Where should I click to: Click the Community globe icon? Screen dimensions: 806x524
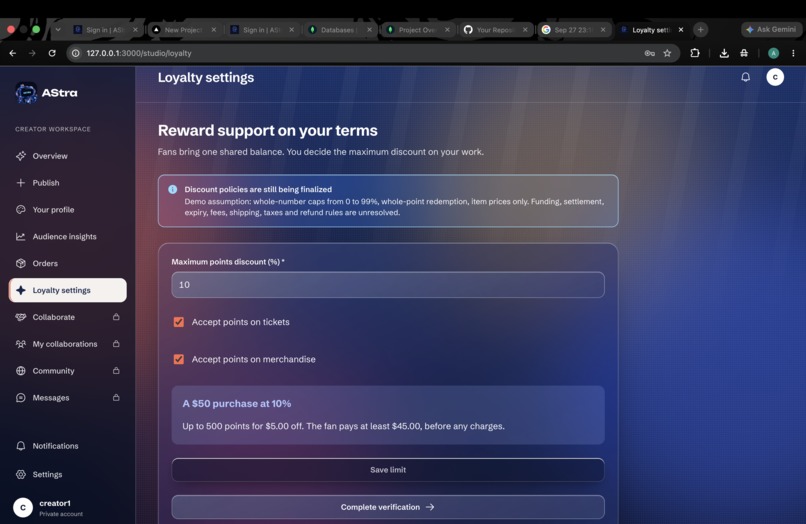pyautogui.click(x=21, y=371)
